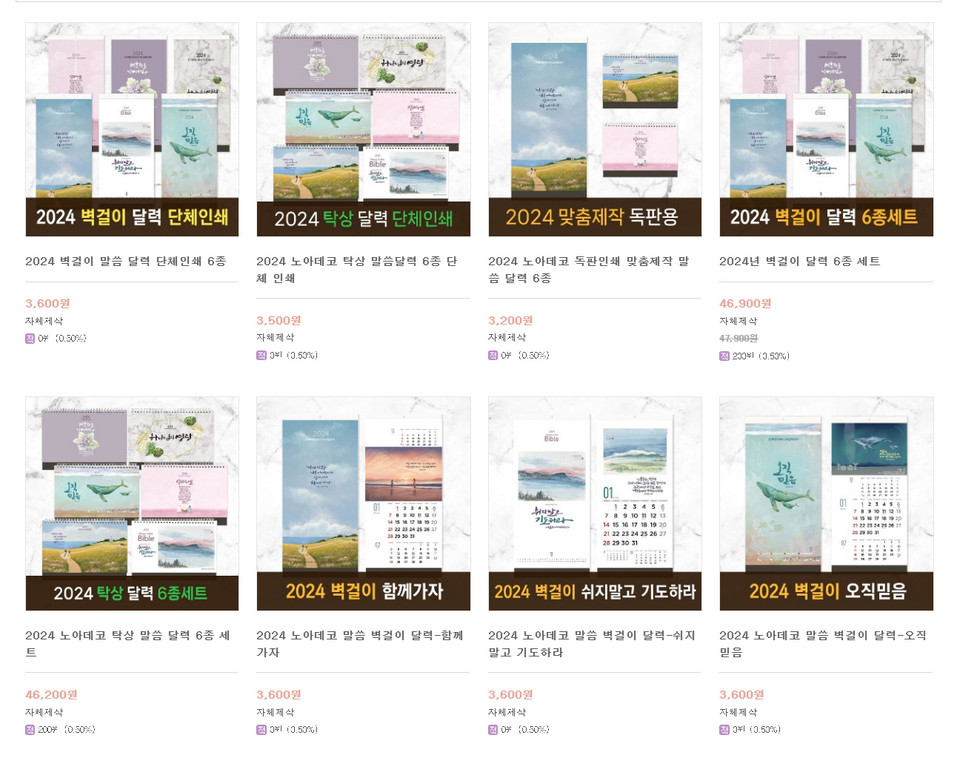Image resolution: width=960 pixels, height=758 pixels.
Task: Click the purple points icon under the 3,200원 price
Action: 493,355
